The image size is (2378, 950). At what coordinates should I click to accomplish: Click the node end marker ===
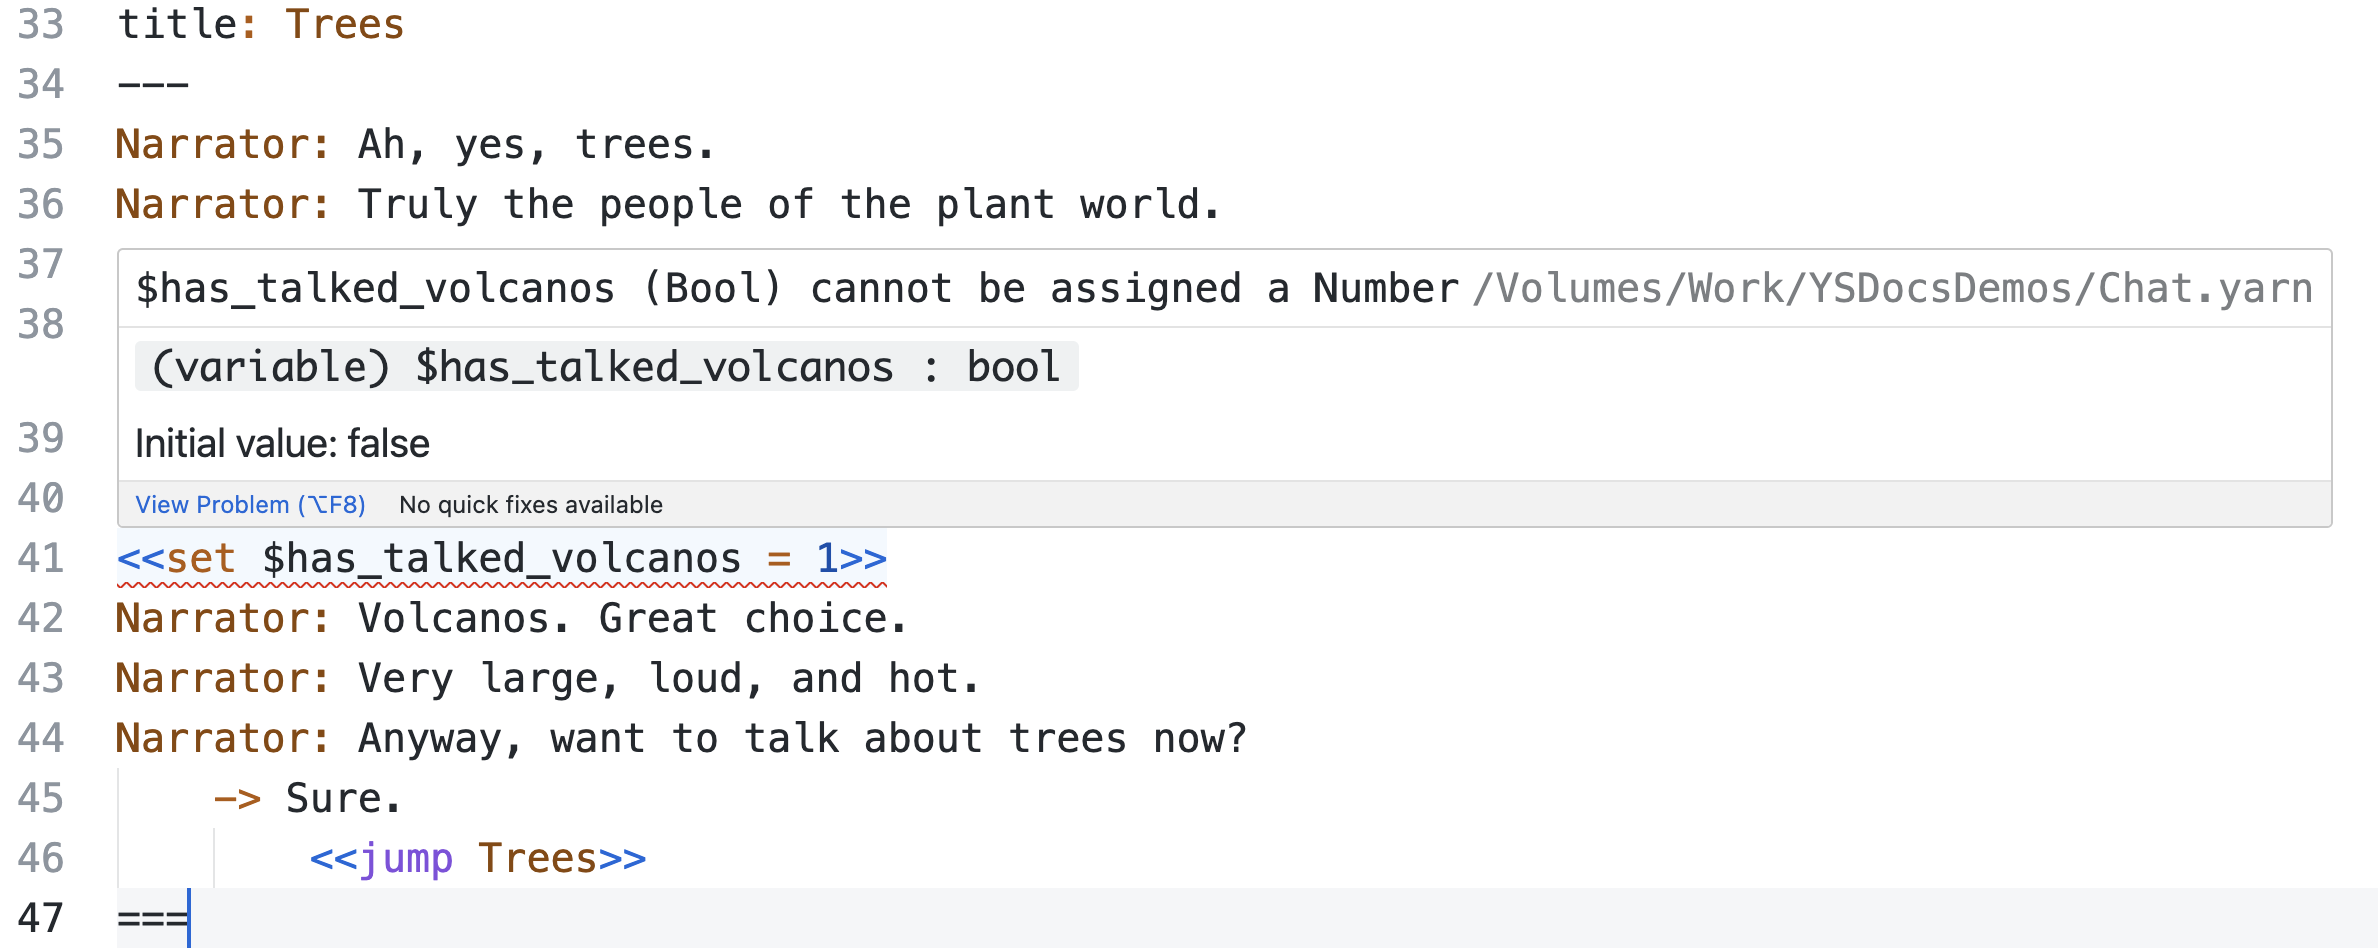152,918
